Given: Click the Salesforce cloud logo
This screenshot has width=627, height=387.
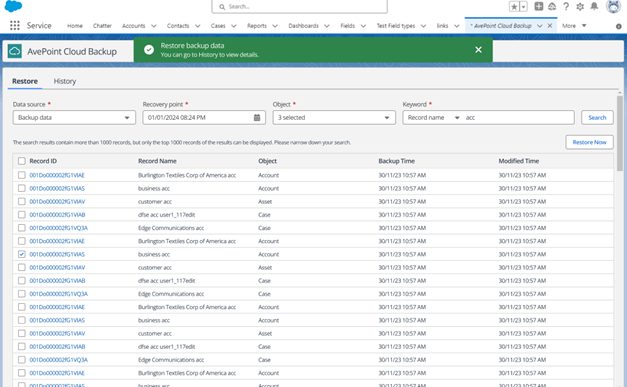Looking at the screenshot, I should click(13, 6).
